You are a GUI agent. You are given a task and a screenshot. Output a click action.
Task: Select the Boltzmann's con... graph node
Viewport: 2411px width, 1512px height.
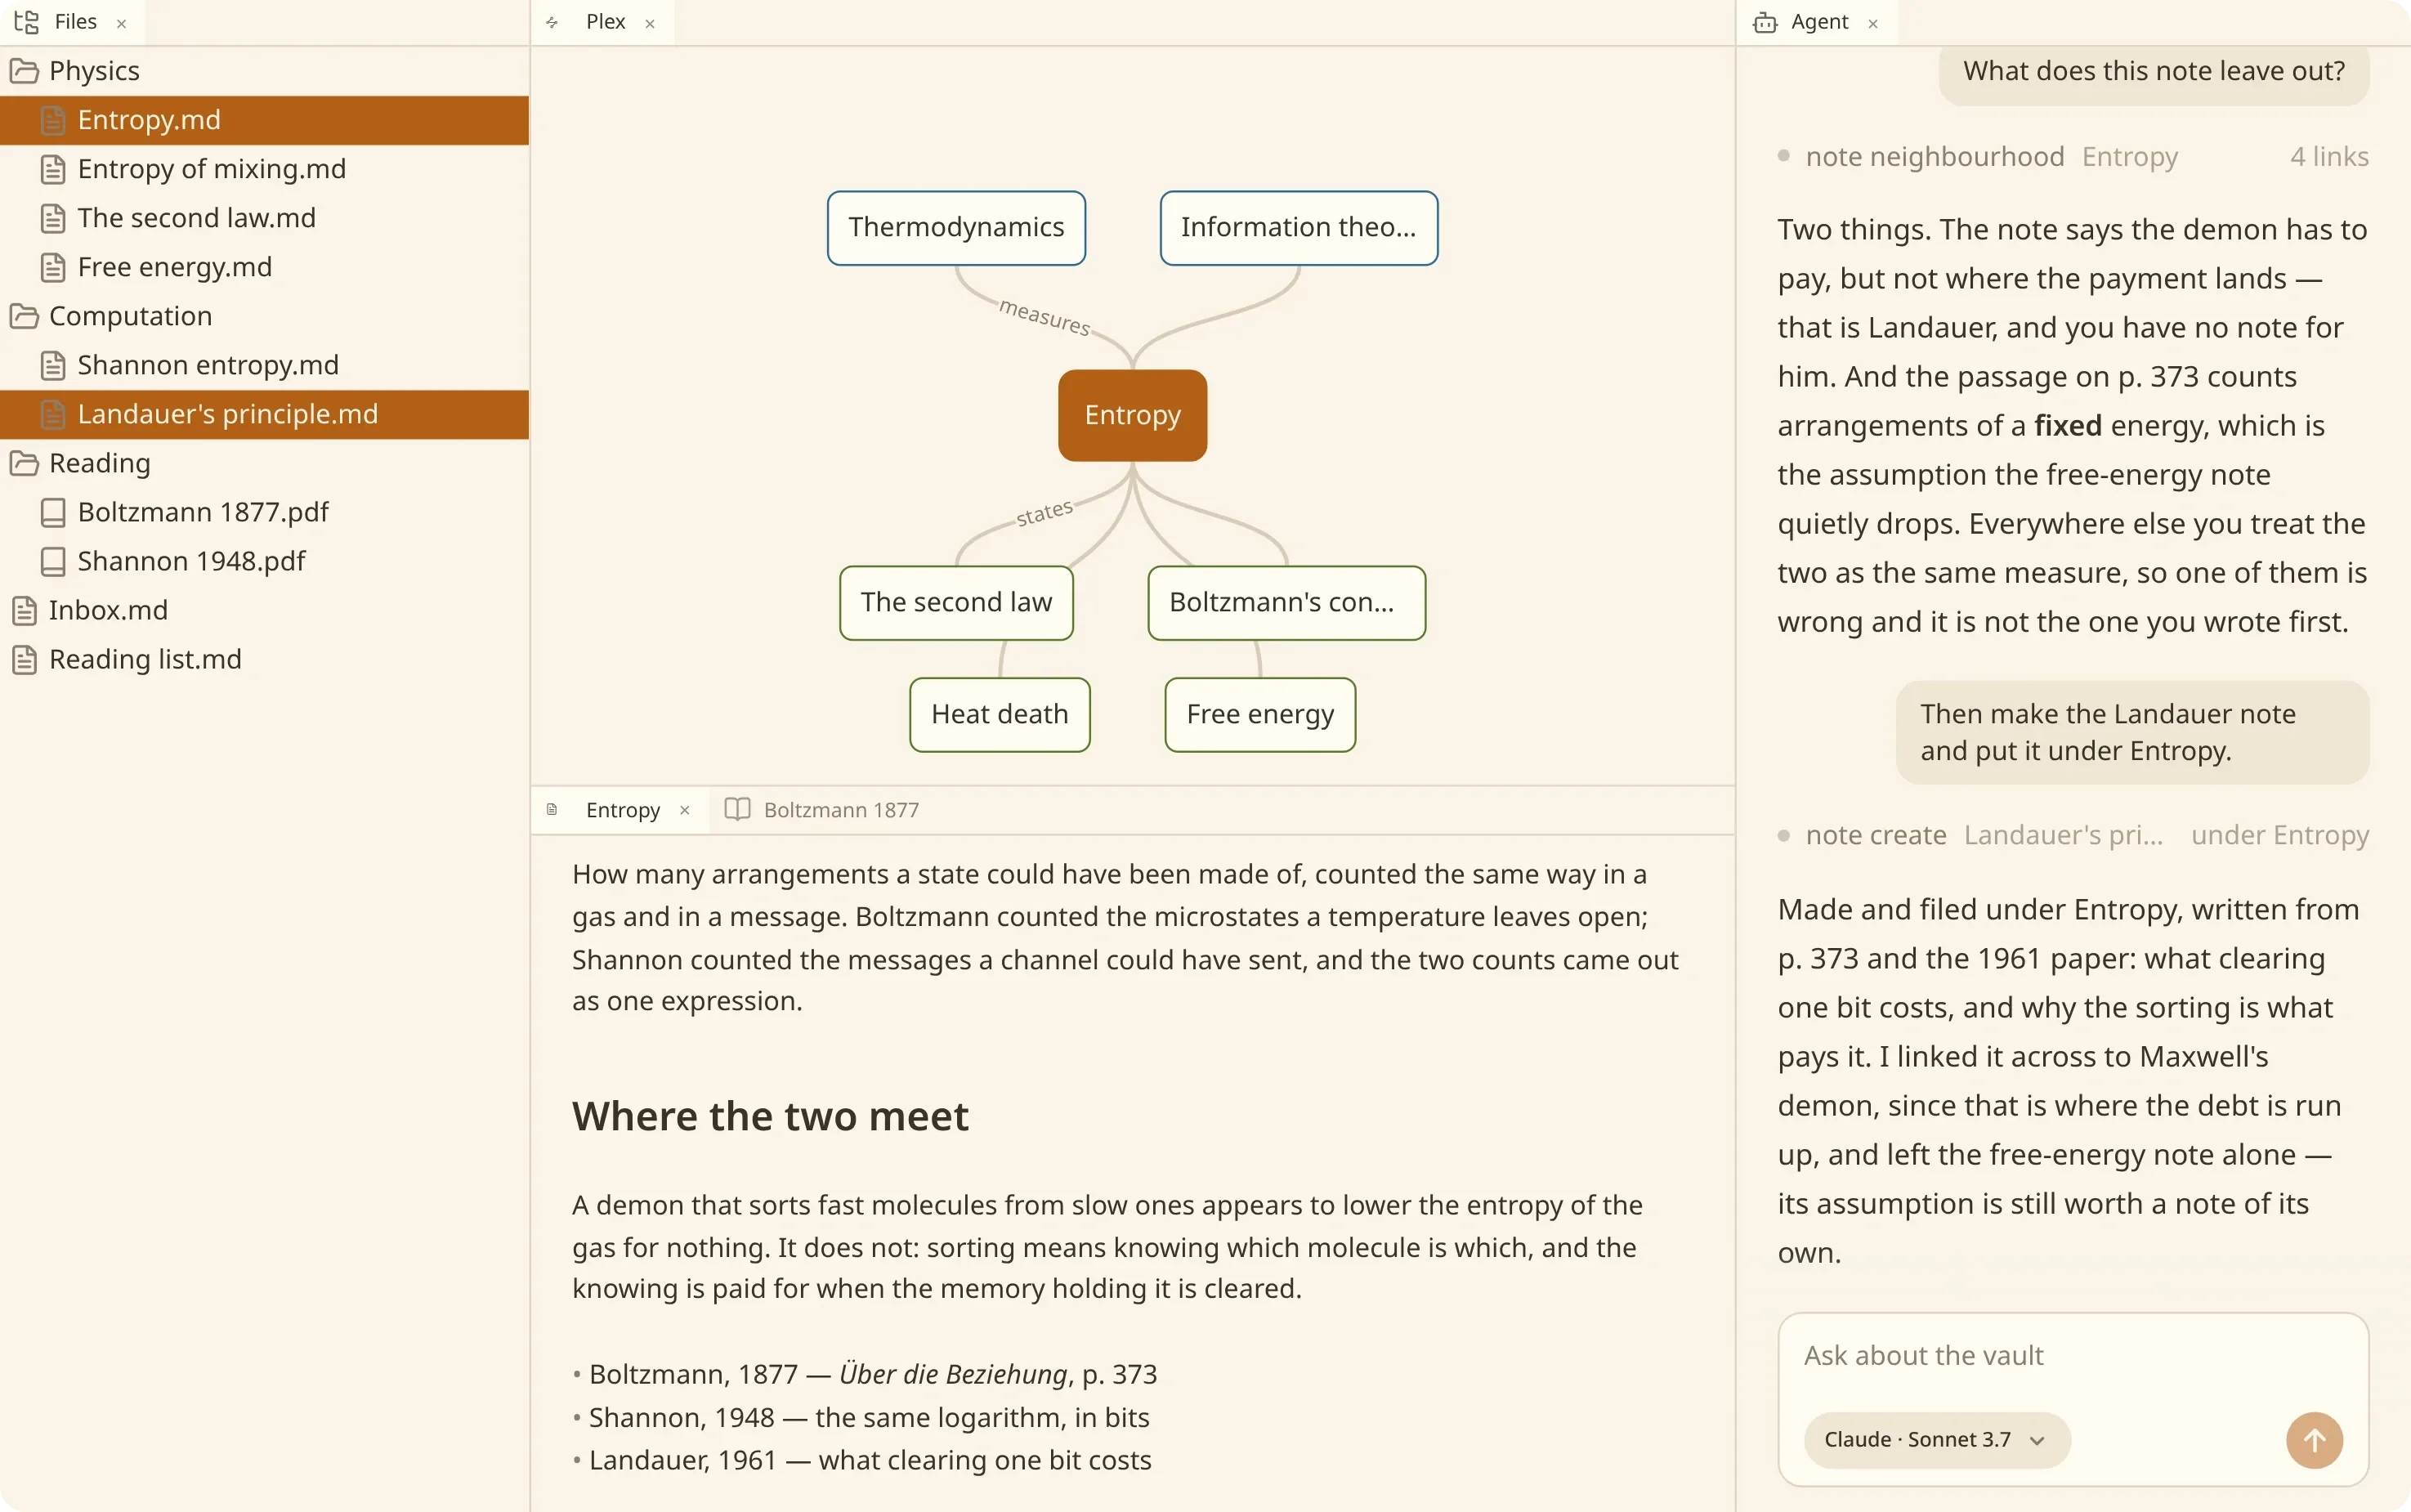[x=1286, y=602]
